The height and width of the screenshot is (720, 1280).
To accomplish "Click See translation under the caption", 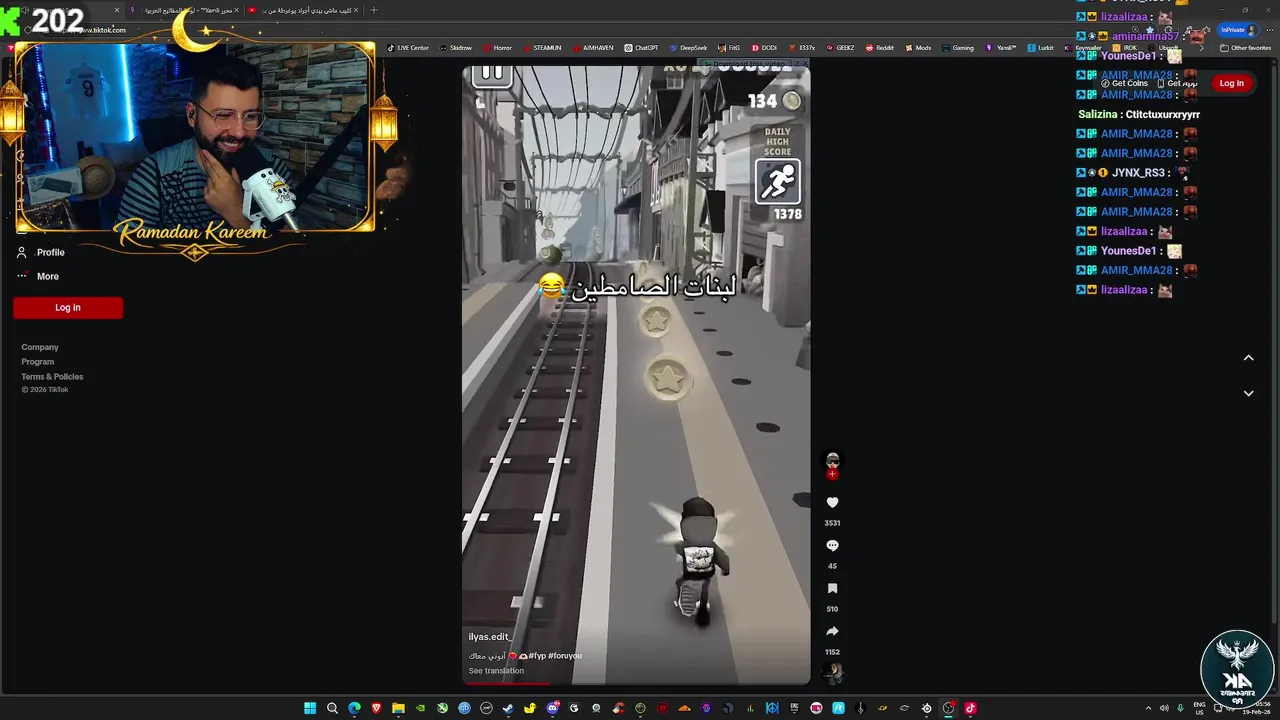I will point(496,671).
